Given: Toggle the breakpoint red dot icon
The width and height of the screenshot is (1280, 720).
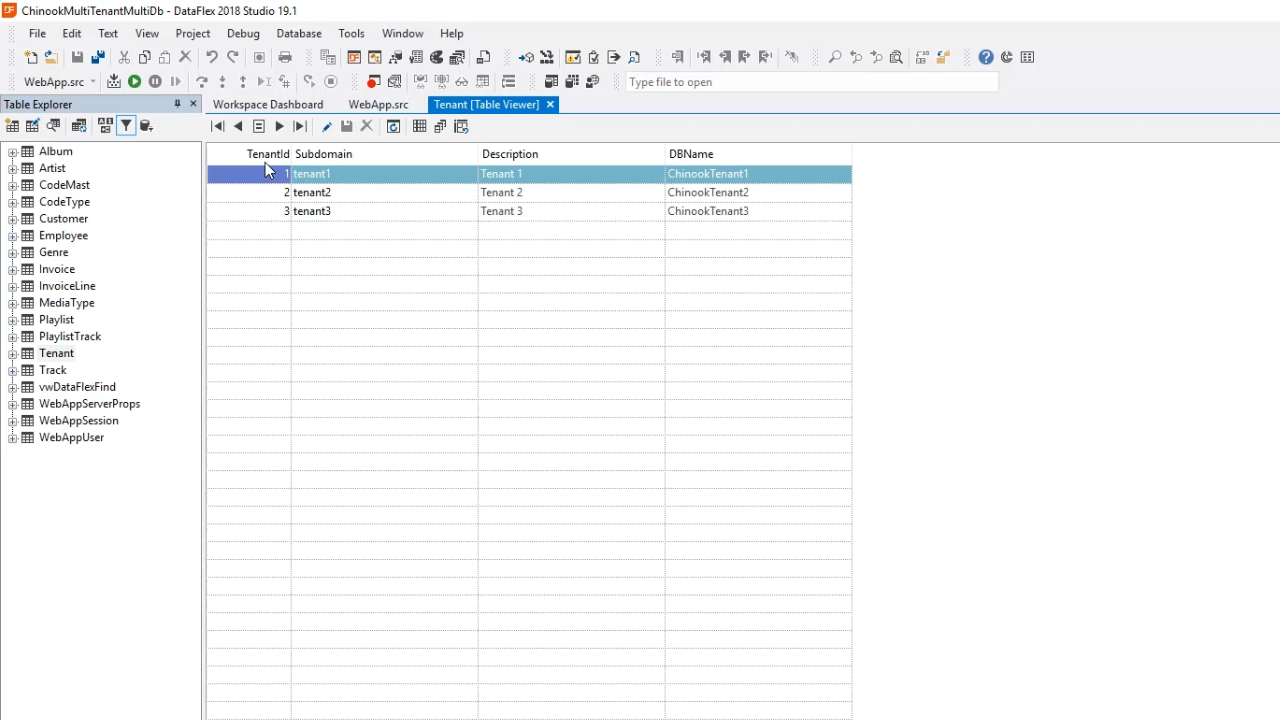Looking at the screenshot, I should pyautogui.click(x=373, y=82).
